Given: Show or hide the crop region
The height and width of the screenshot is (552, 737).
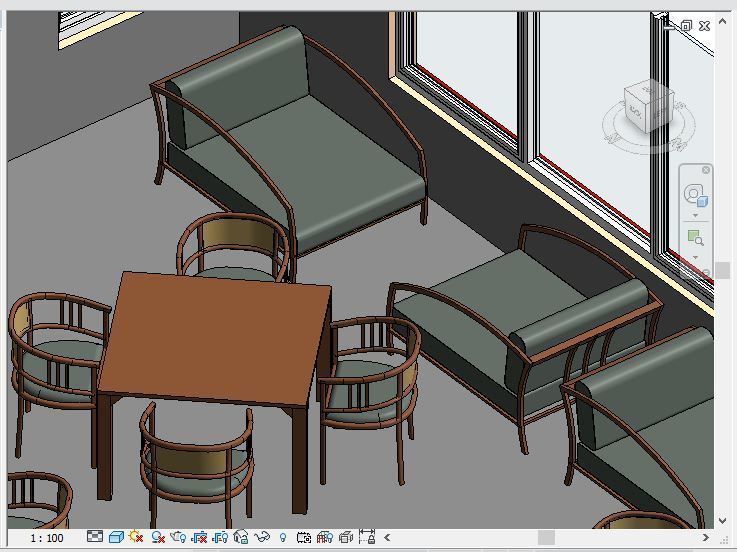Looking at the screenshot, I should tap(220, 537).
